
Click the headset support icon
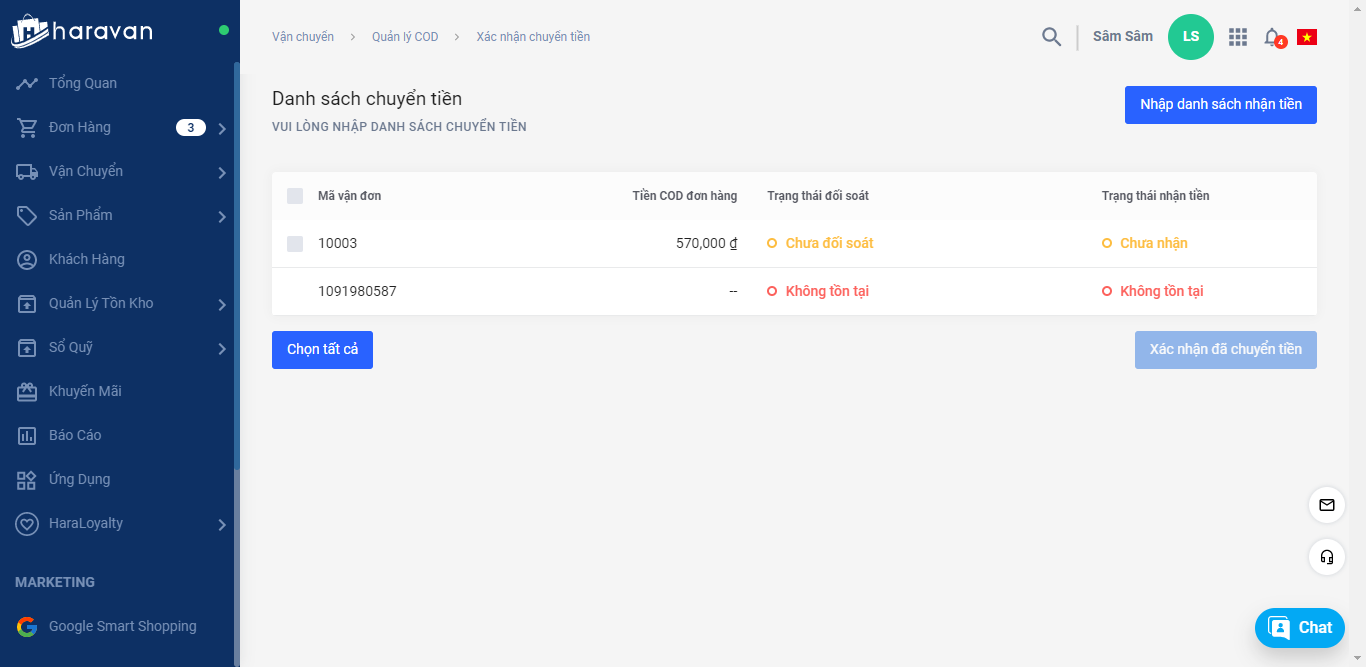coord(1327,557)
